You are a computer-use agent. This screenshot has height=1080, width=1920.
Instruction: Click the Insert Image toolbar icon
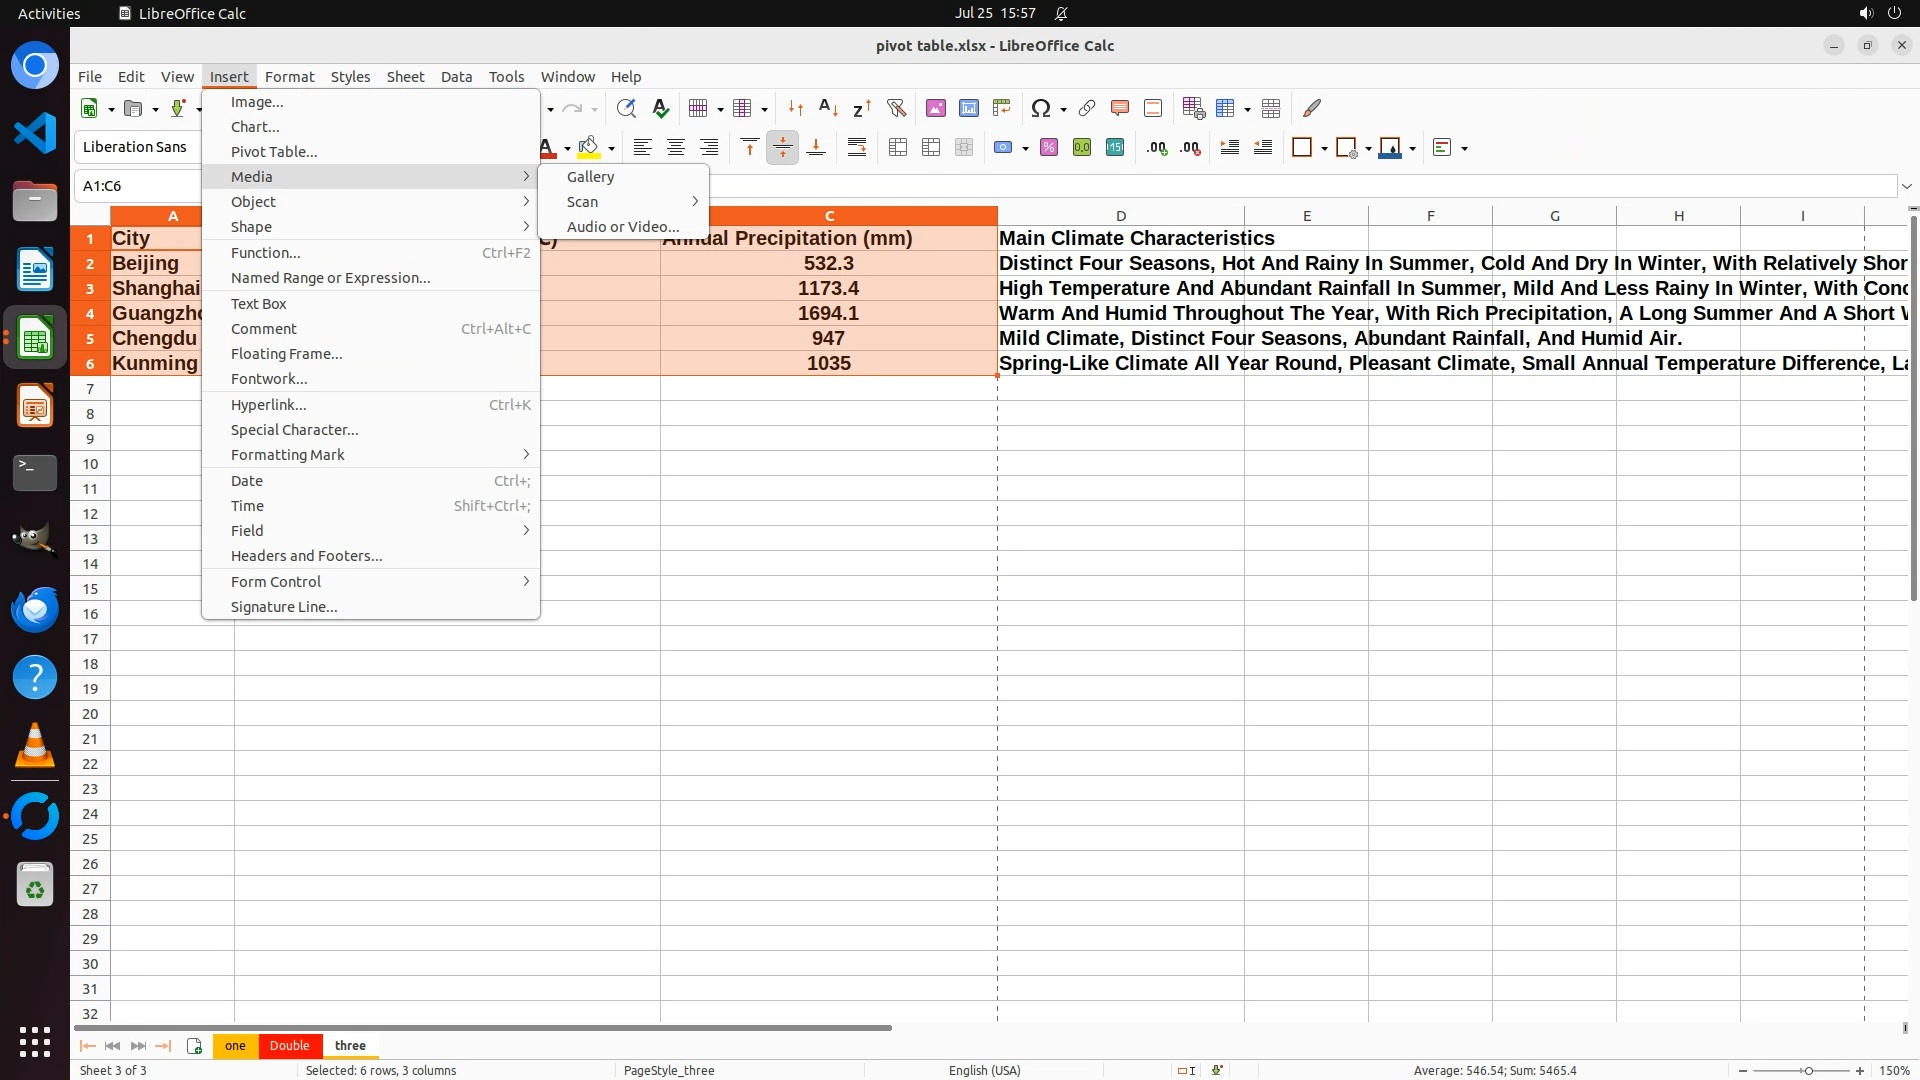coord(936,108)
